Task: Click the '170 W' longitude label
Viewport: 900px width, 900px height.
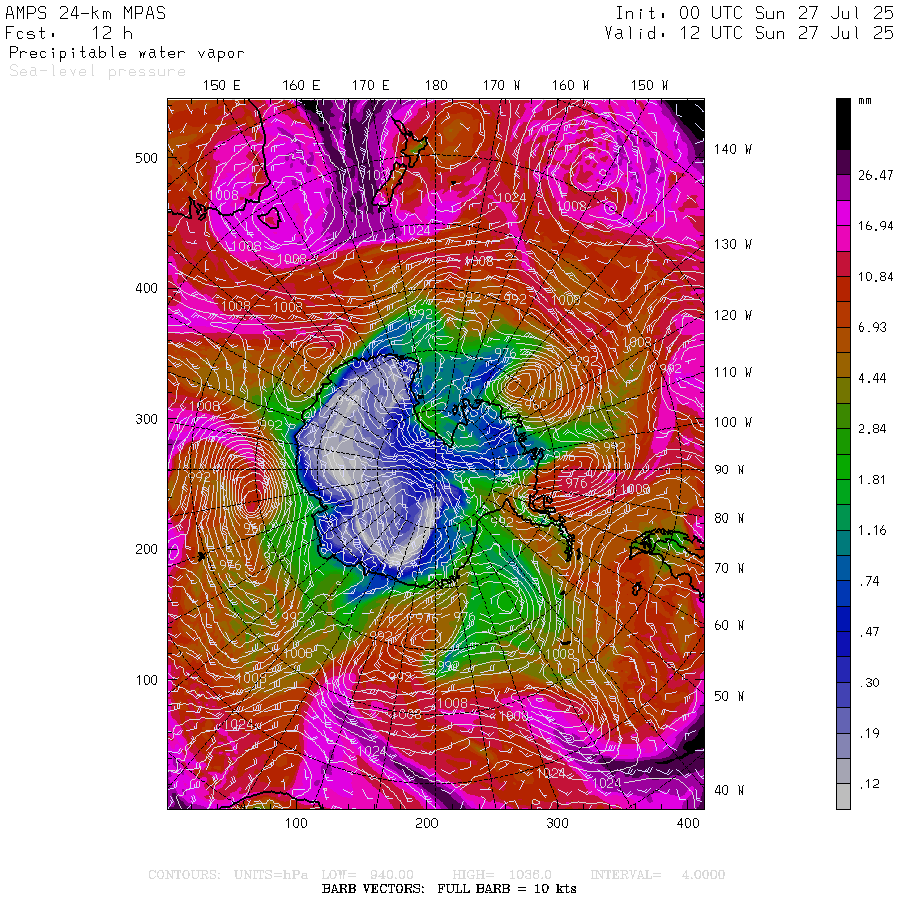Action: pyautogui.click(x=502, y=86)
